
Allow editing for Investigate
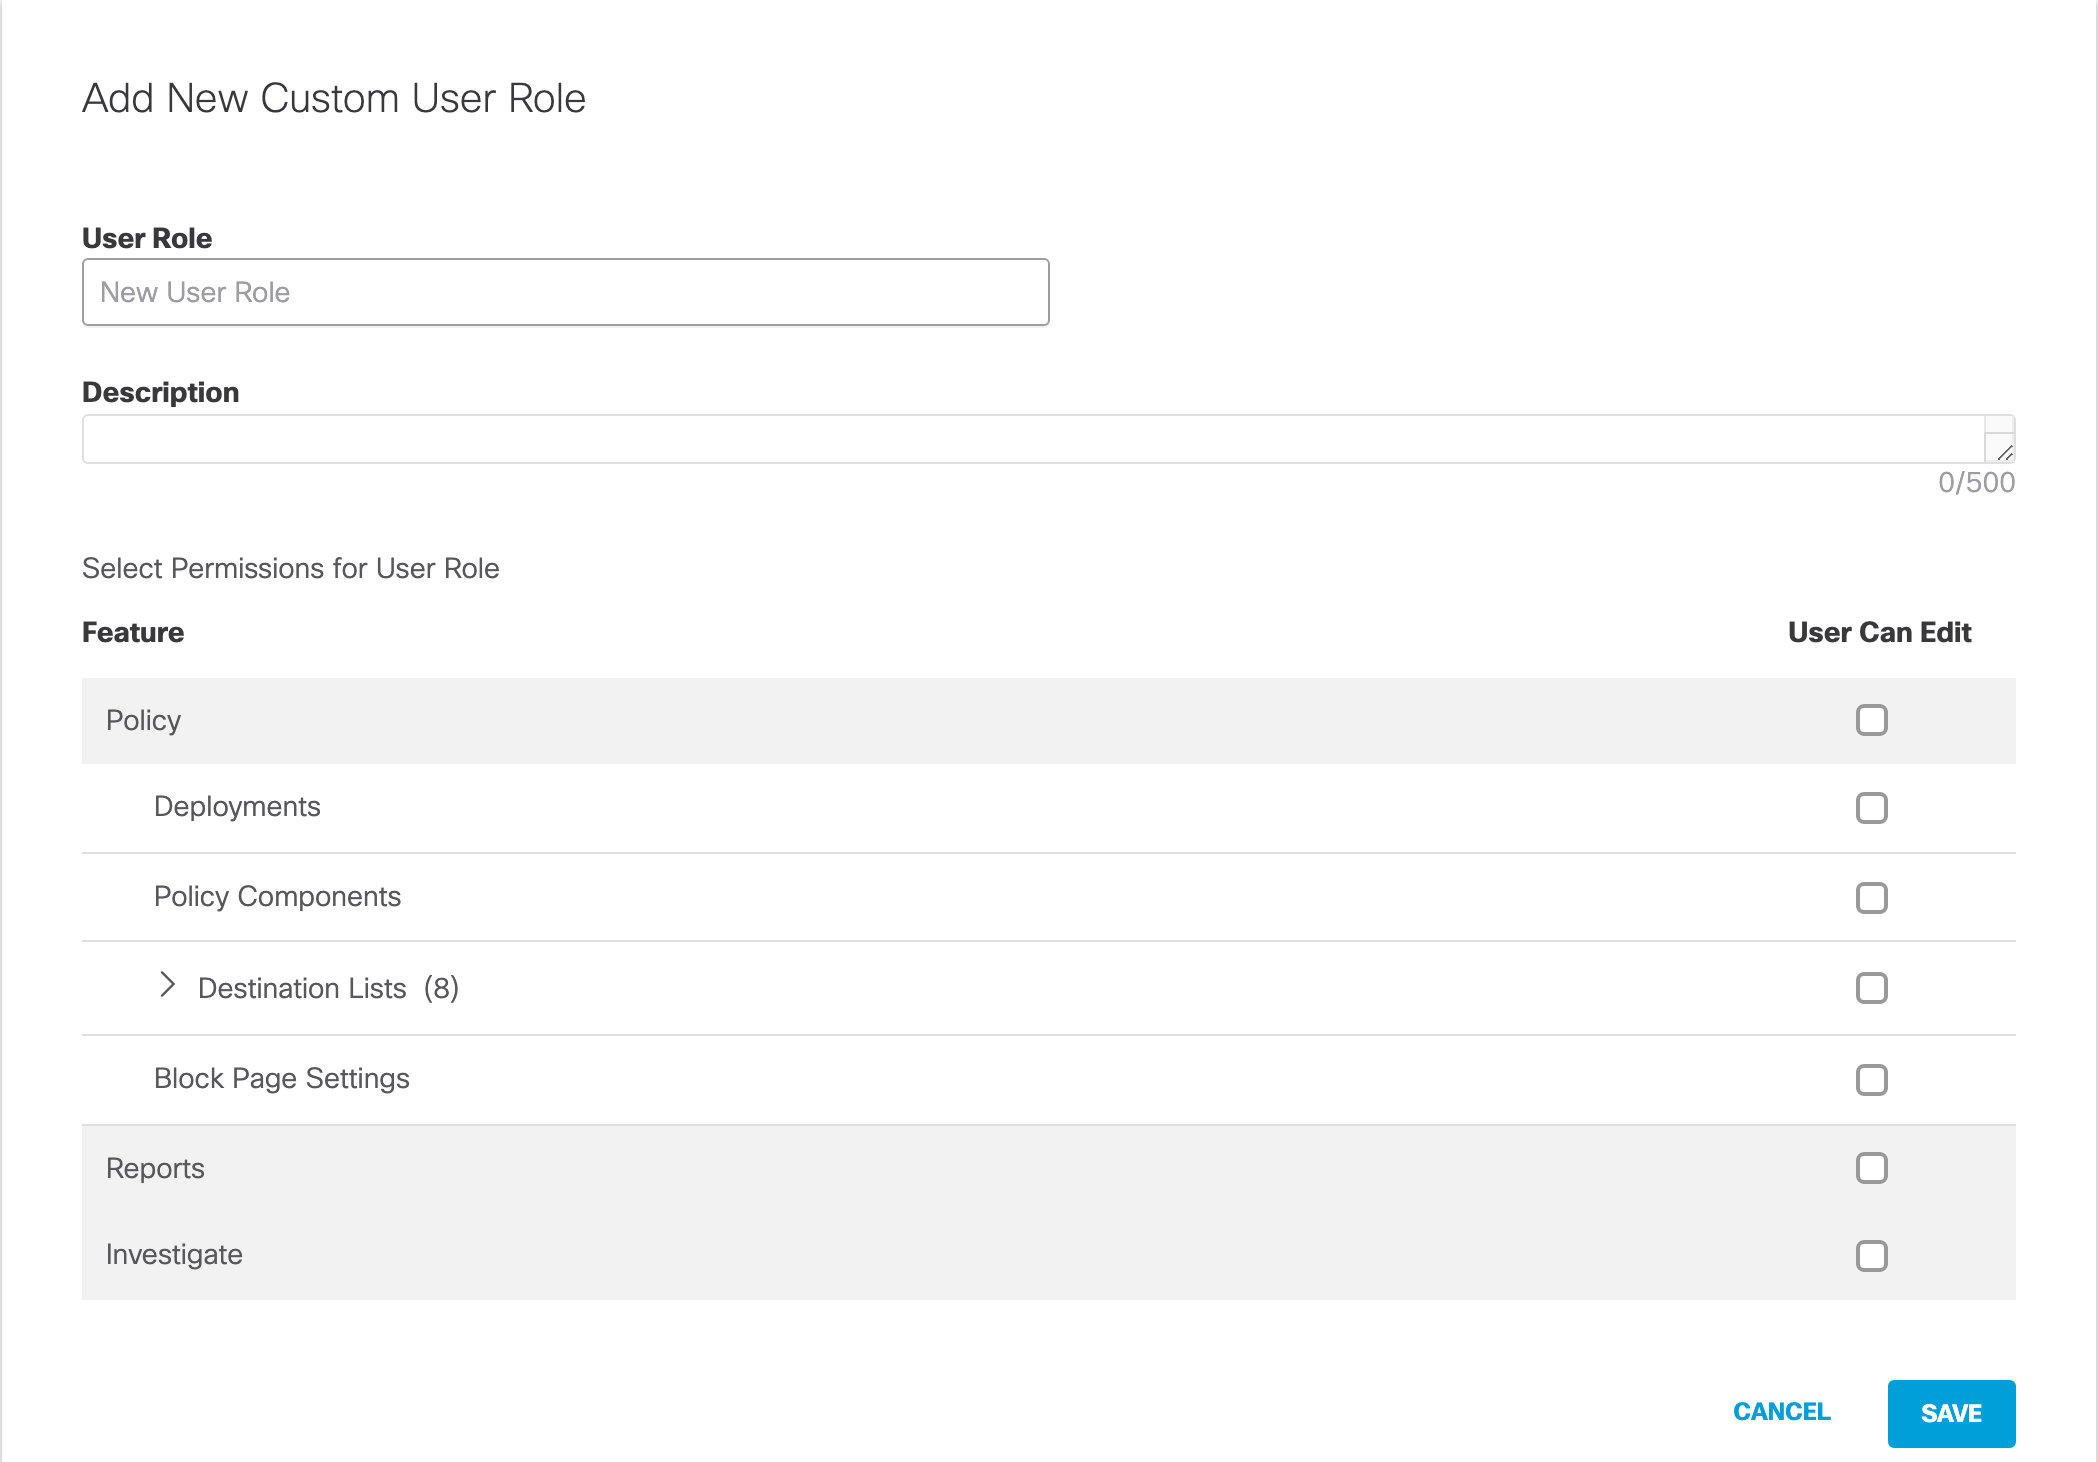(1871, 1256)
